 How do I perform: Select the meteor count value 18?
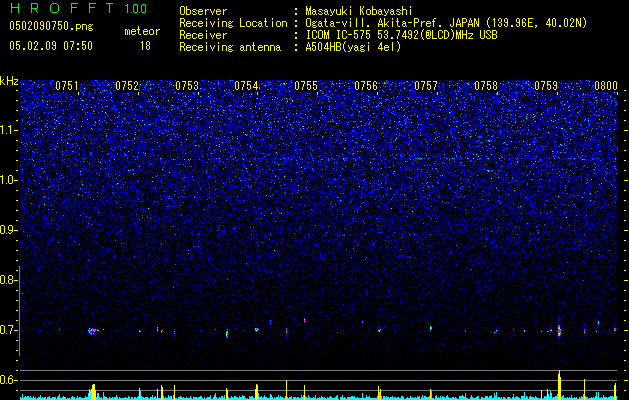tap(145, 46)
